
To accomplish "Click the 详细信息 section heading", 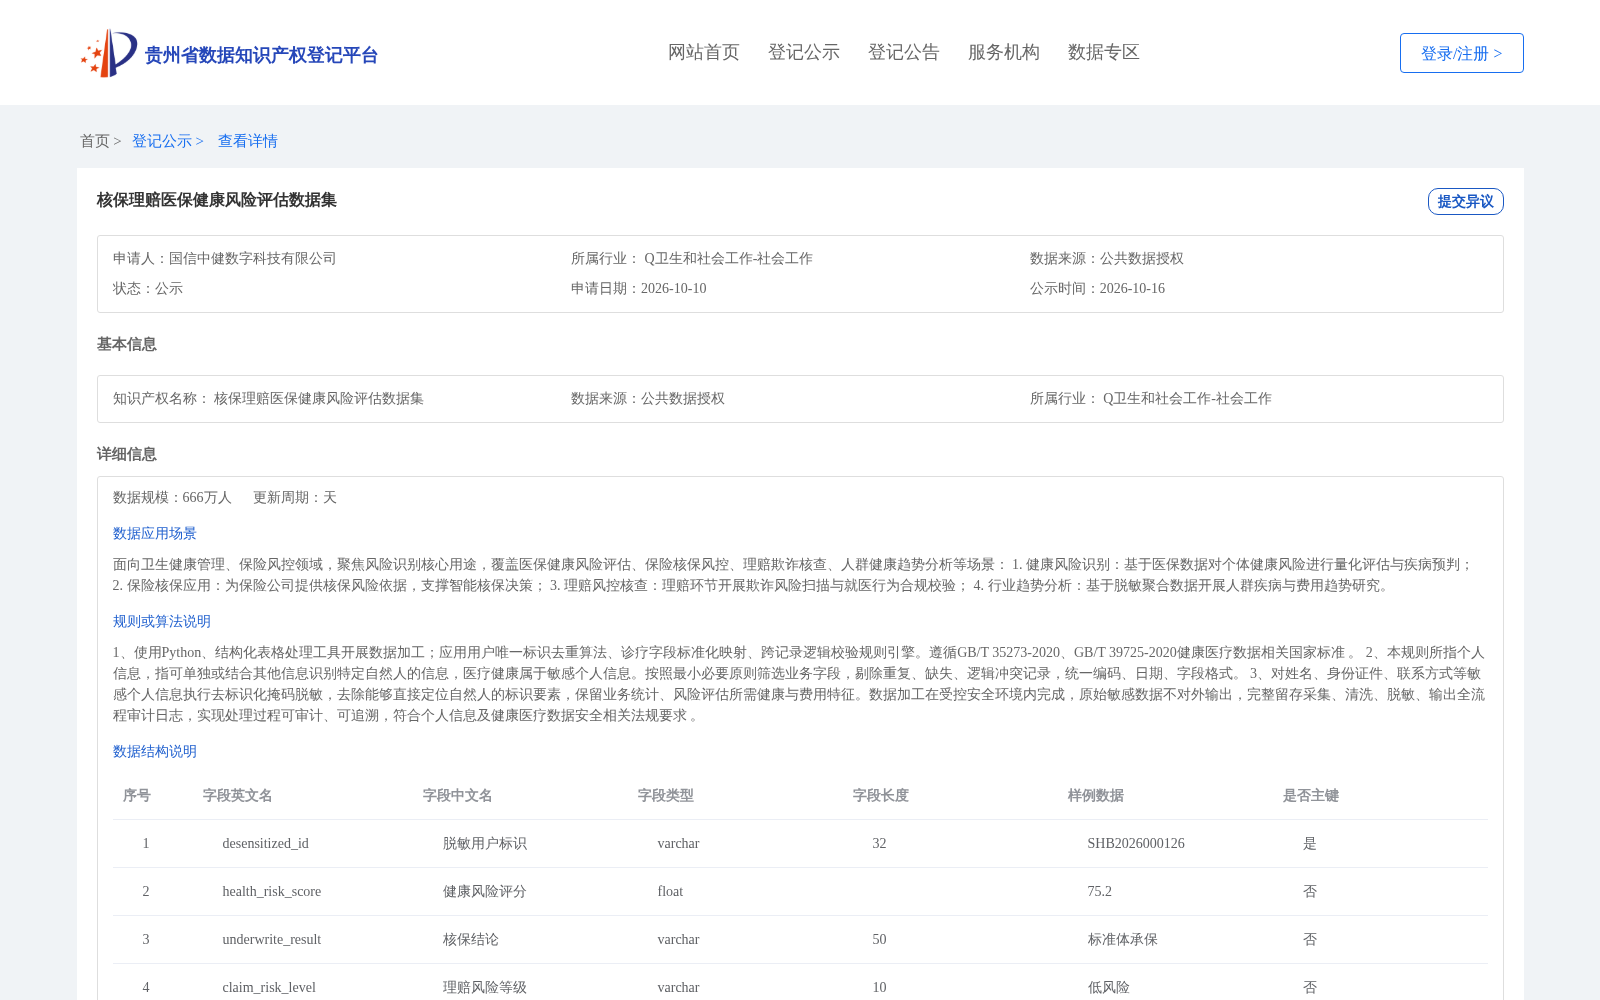I will click(127, 454).
